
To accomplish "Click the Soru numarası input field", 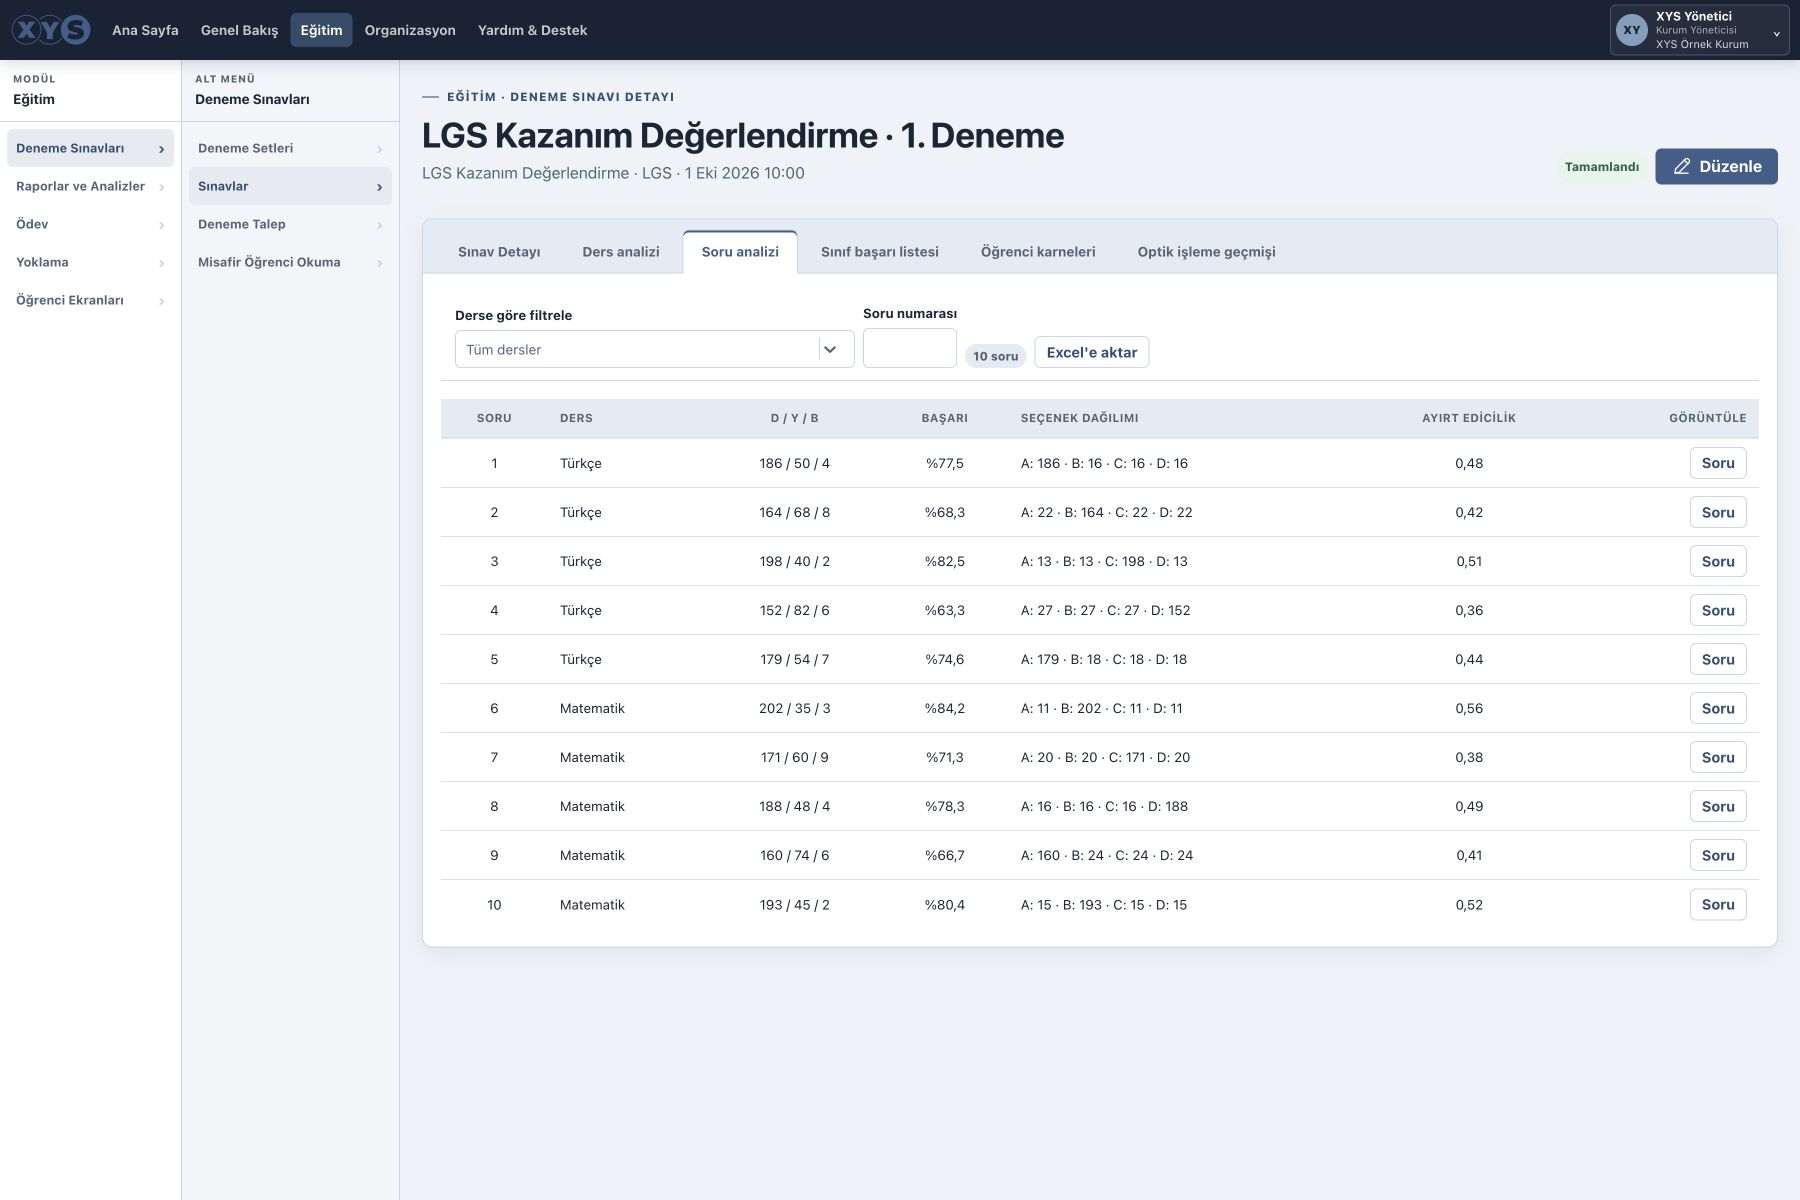I will pyautogui.click(x=909, y=348).
